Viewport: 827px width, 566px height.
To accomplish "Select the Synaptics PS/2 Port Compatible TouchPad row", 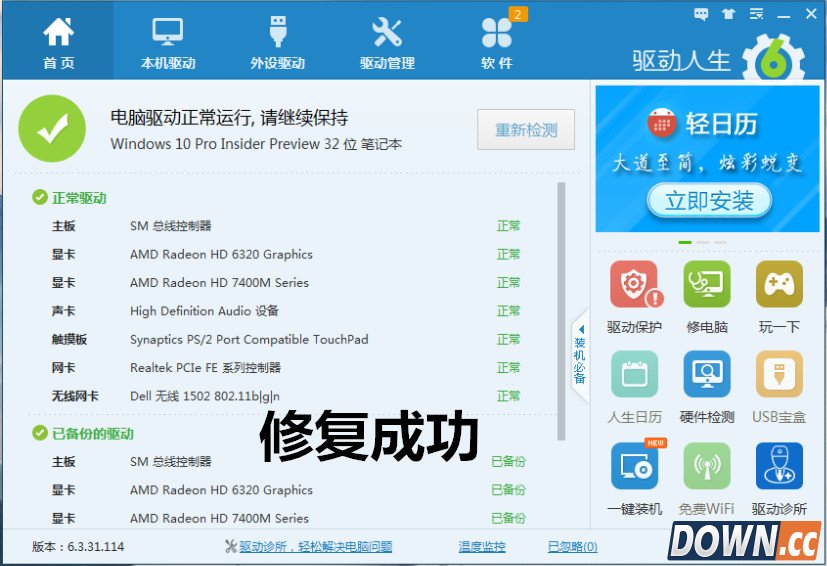I will [x=287, y=339].
